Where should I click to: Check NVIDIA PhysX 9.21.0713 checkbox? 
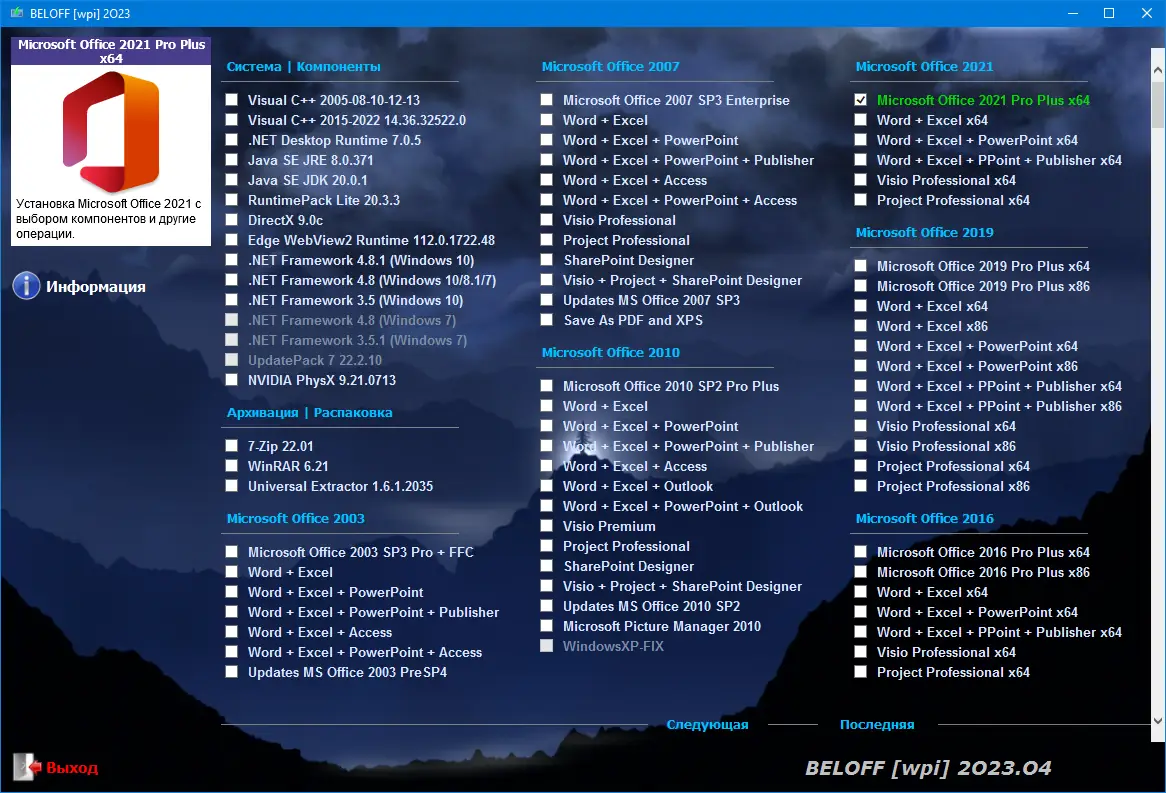pyautogui.click(x=232, y=380)
